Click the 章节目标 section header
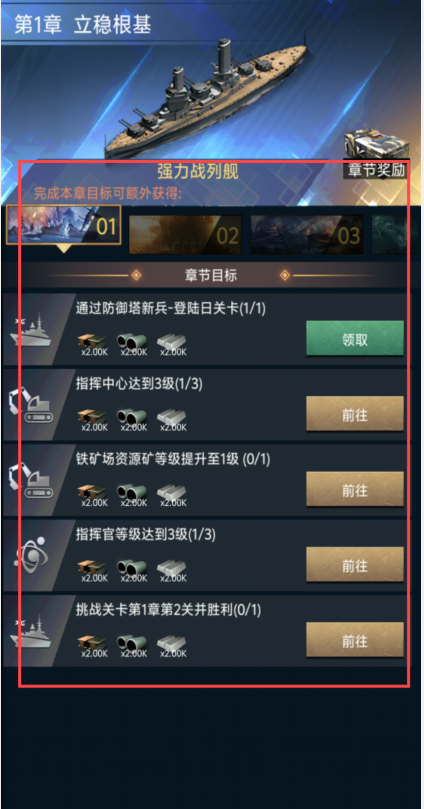Screen dimensions: 424x809 (211, 276)
